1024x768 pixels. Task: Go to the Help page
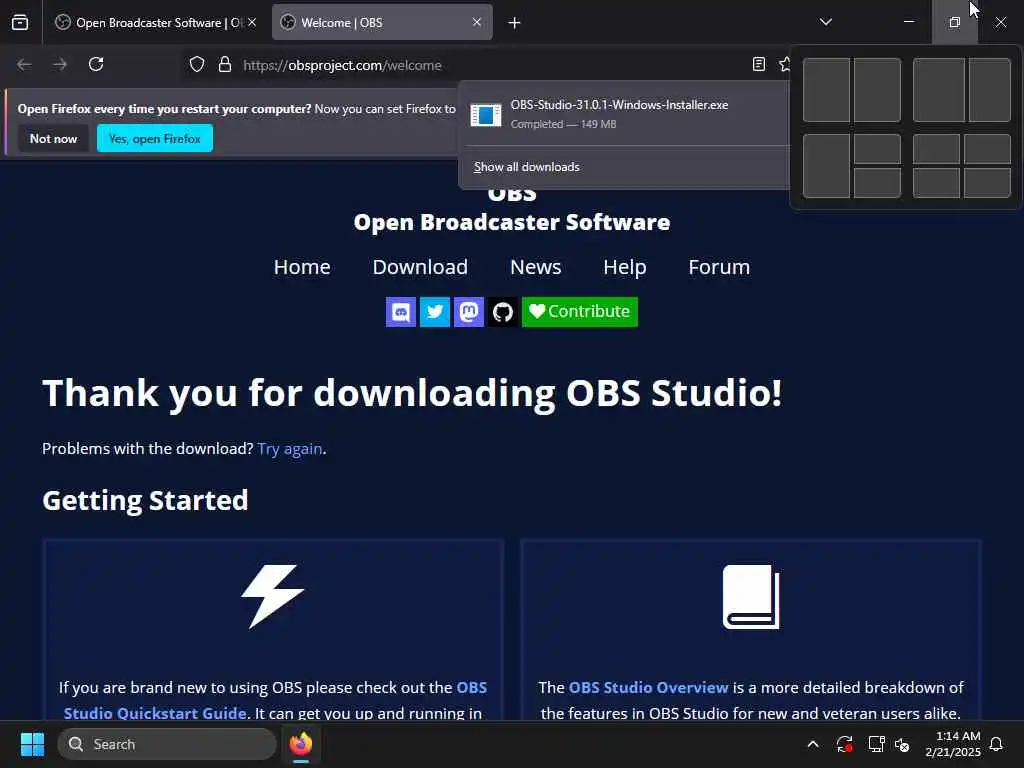coord(625,267)
